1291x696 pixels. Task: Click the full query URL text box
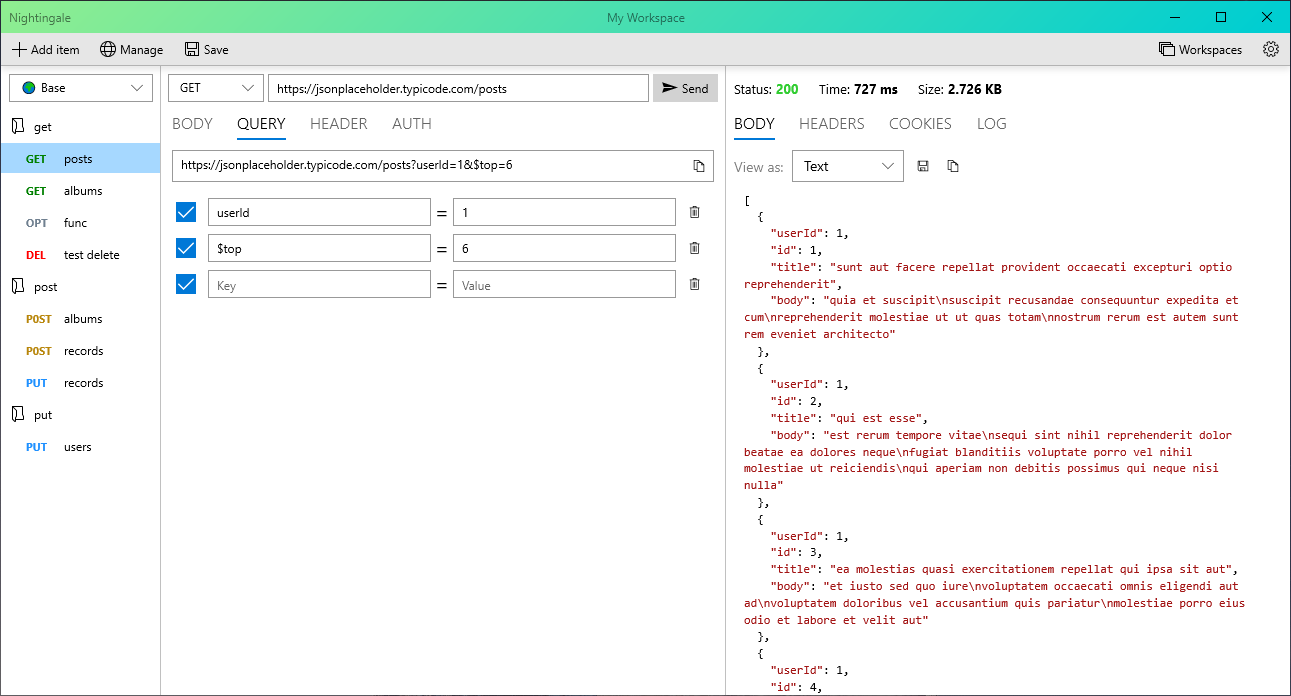pyautogui.click(x=443, y=166)
